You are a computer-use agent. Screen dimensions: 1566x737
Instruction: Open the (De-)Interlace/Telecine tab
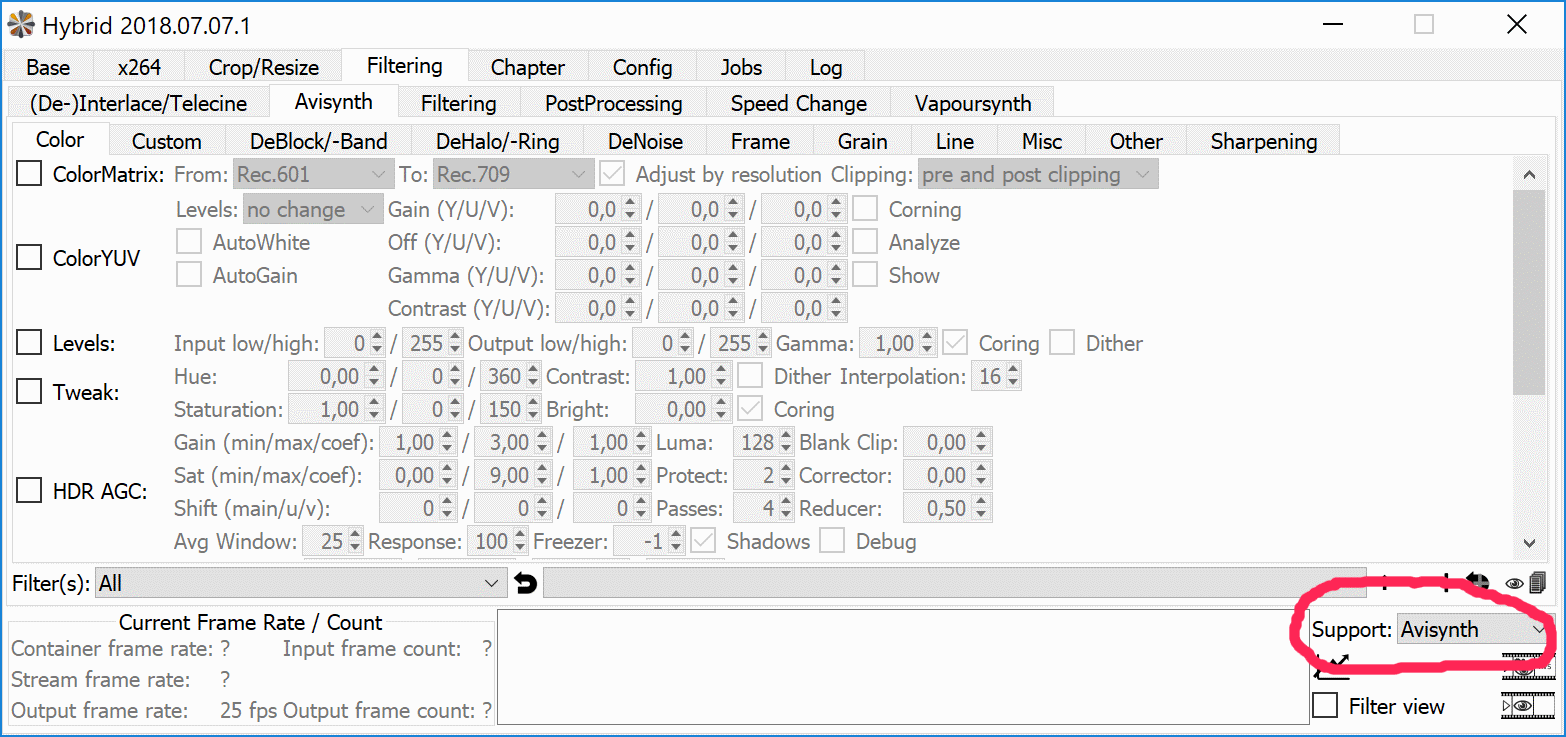[x=138, y=103]
